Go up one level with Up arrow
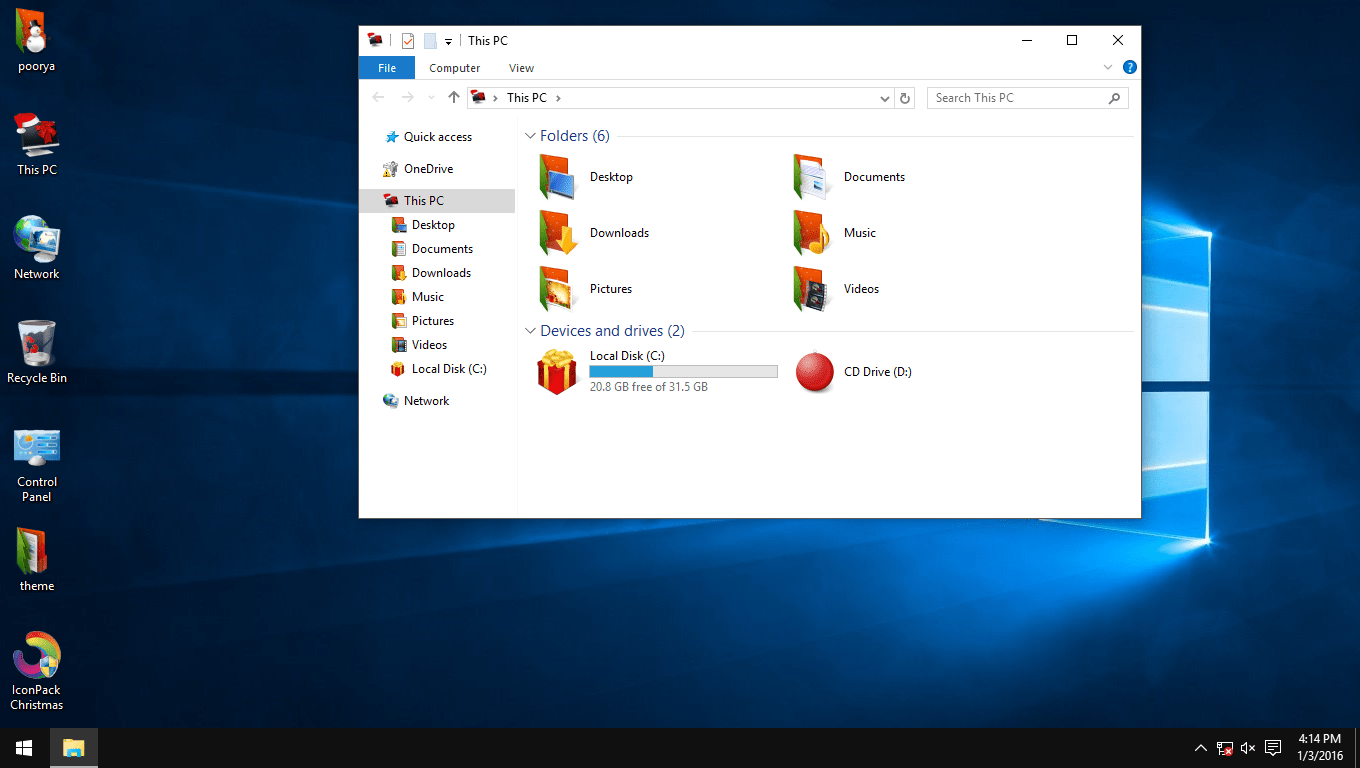This screenshot has height=768, width=1360. coord(454,98)
